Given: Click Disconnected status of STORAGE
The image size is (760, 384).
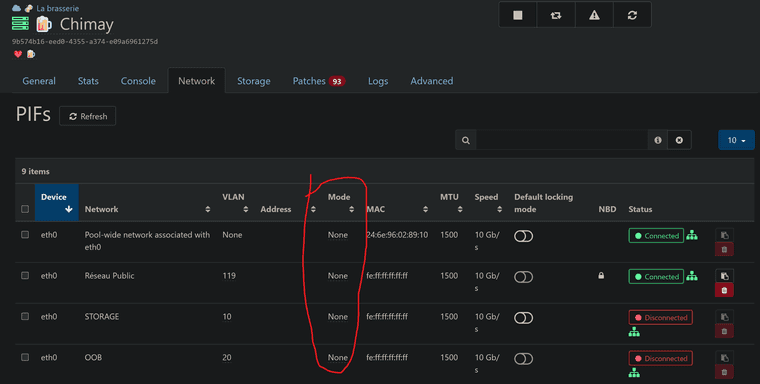Looking at the screenshot, I should (660, 318).
